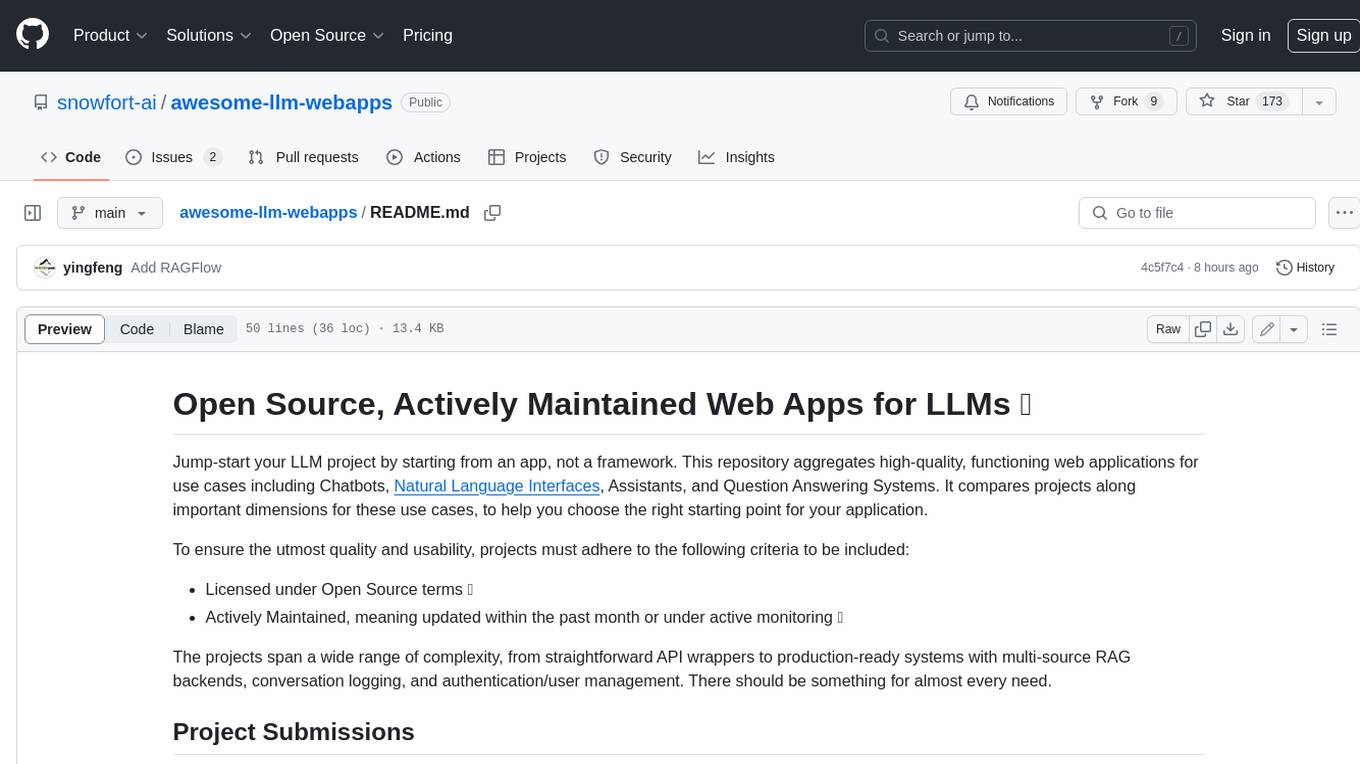Viewport: 1360px width, 764px height.
Task: Open the yingfeng author link
Action: click(x=92, y=268)
